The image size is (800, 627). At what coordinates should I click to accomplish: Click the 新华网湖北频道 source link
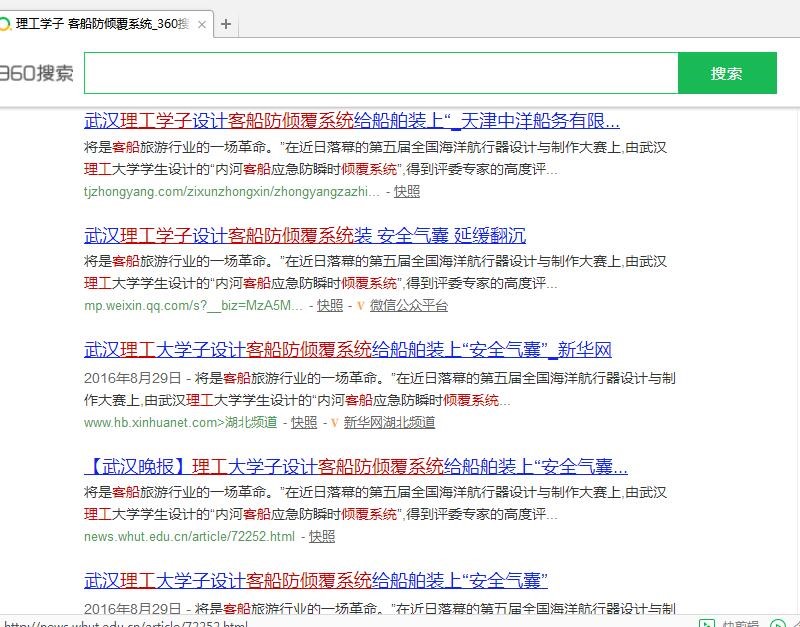coord(389,423)
